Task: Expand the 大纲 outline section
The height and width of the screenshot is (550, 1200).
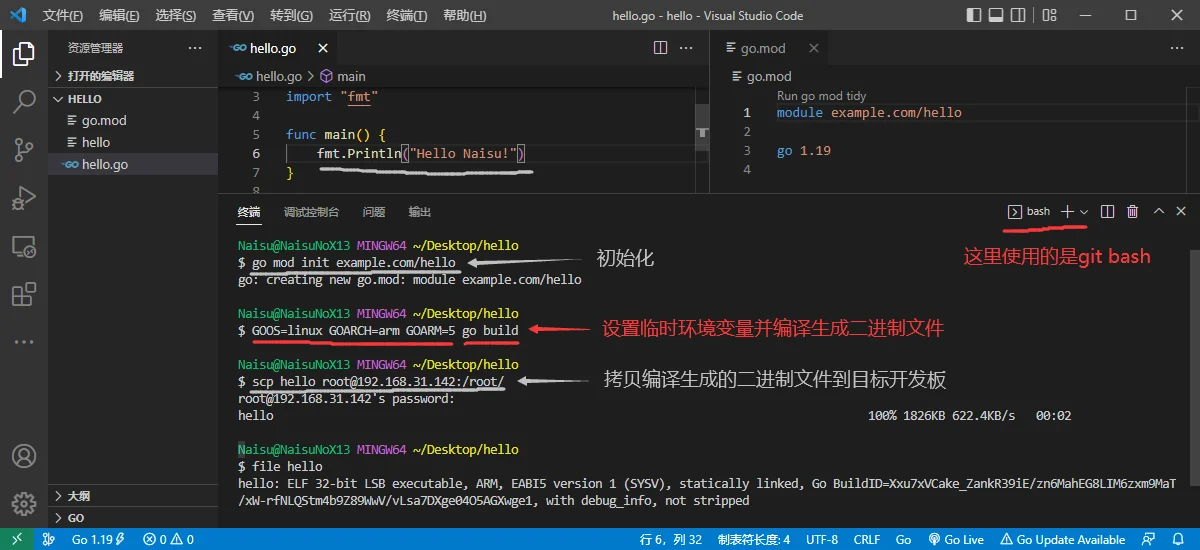Action: tap(133, 496)
